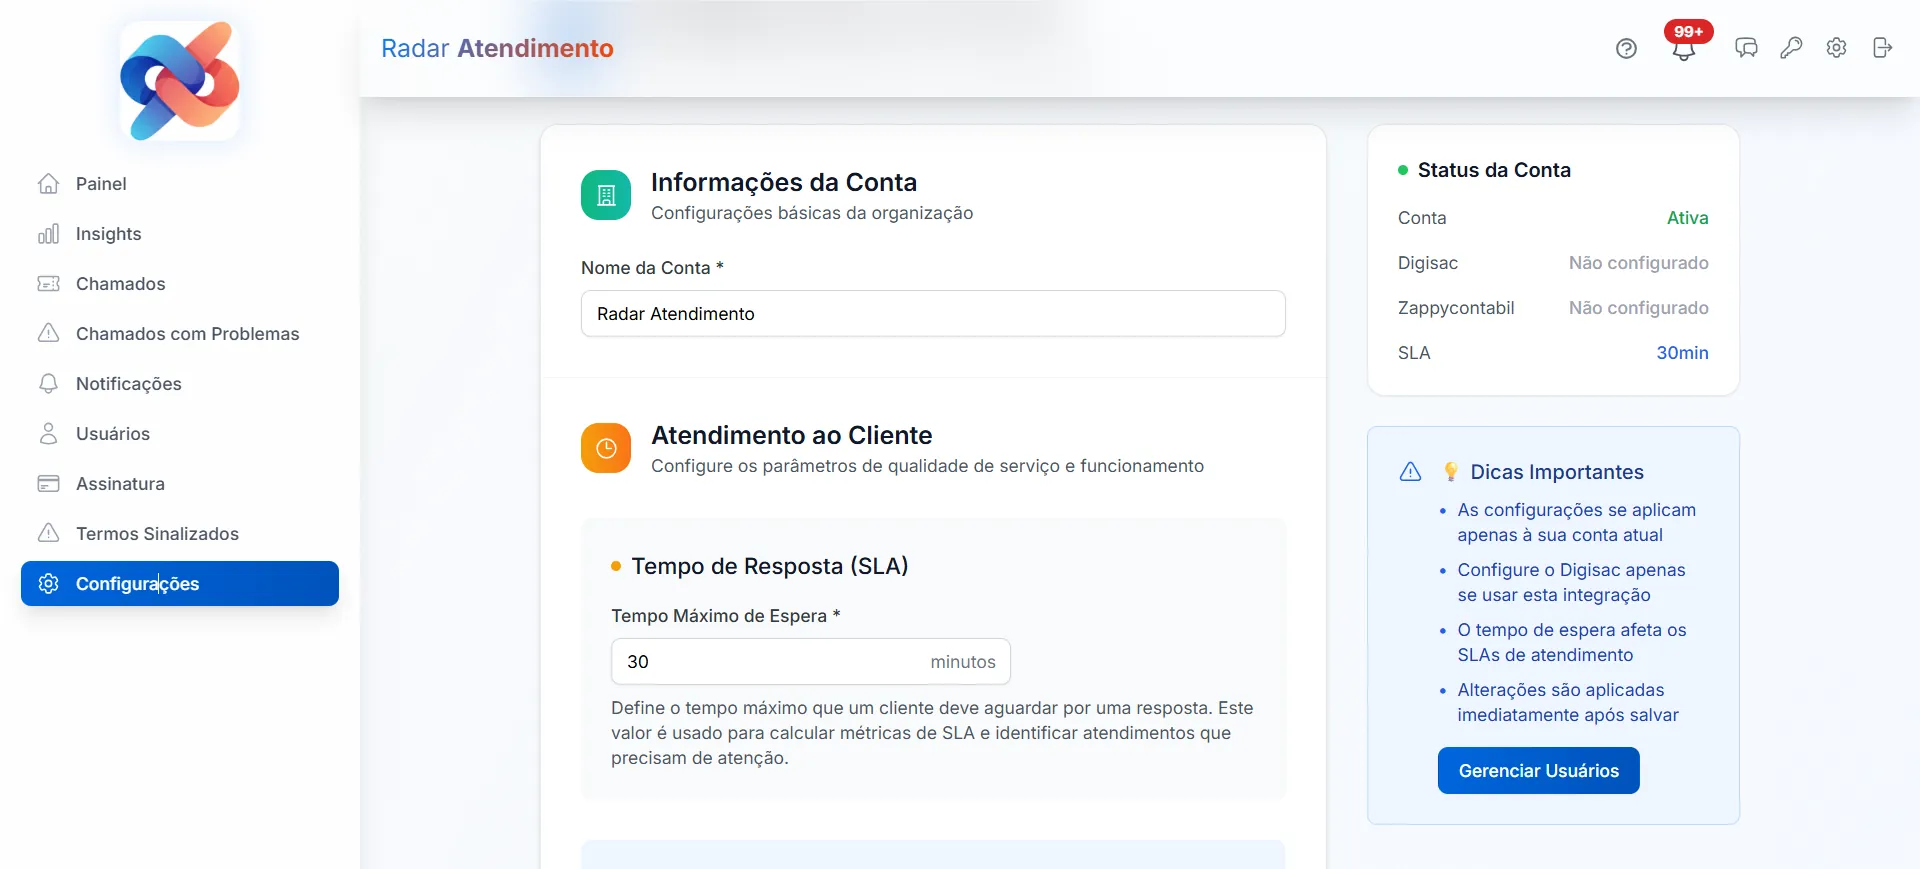Click the Informações da Conta heading

[x=784, y=182]
